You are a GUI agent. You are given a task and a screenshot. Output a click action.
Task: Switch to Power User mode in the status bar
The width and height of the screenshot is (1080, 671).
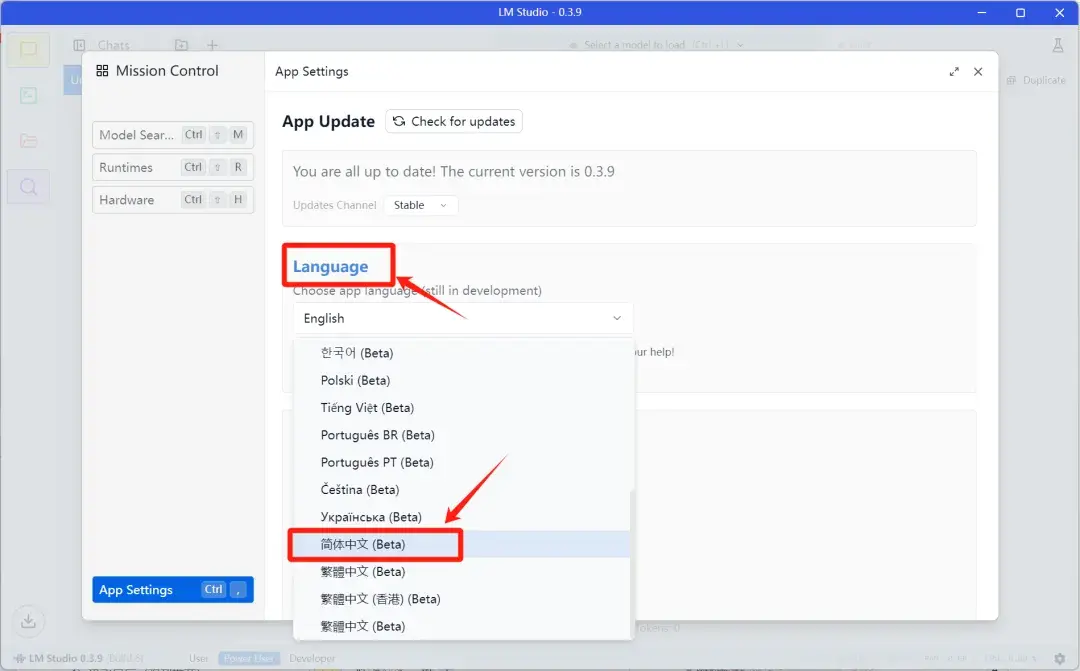coord(249,659)
